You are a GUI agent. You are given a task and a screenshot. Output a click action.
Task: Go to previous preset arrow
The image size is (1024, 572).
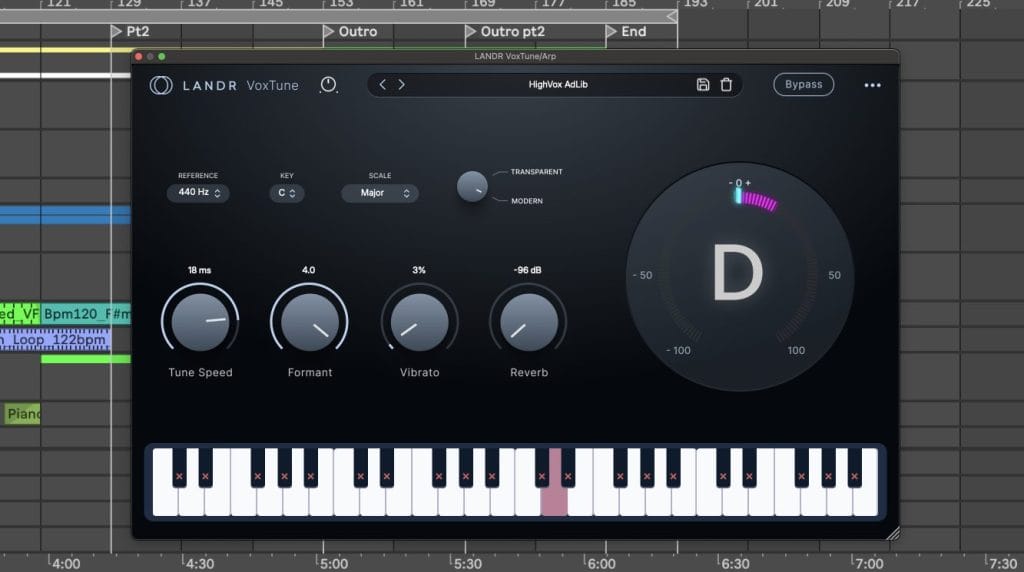point(382,85)
